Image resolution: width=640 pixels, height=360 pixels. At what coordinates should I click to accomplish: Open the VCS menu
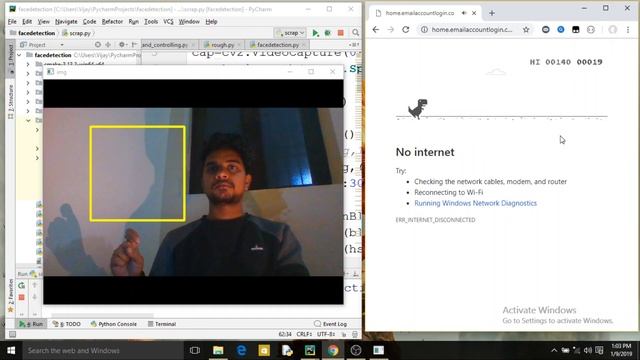168,22
